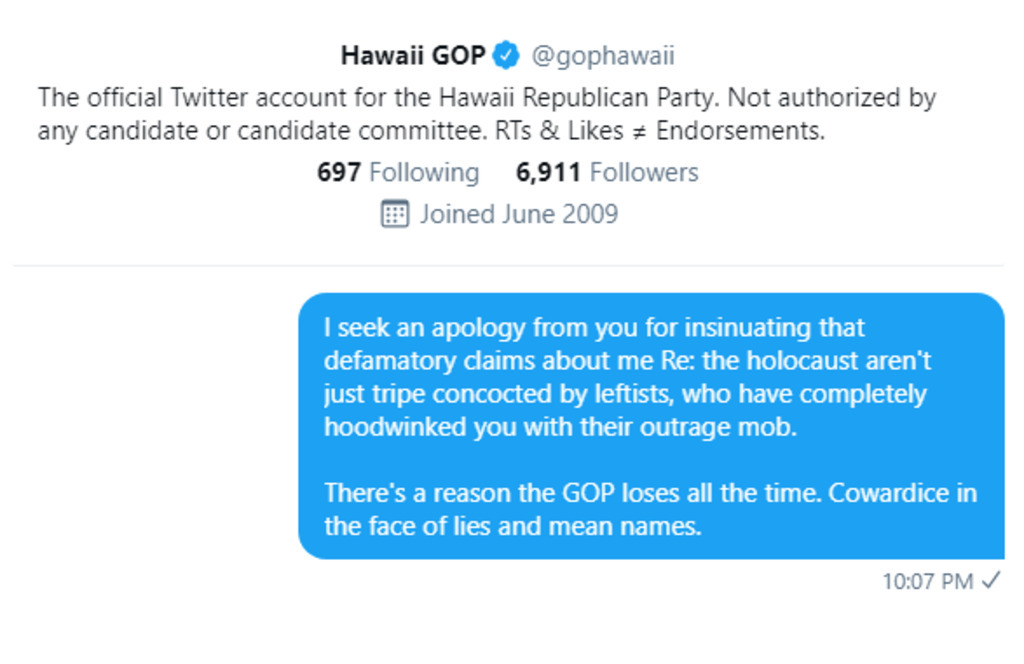Open the Hawaii GOP profile name

412,55
